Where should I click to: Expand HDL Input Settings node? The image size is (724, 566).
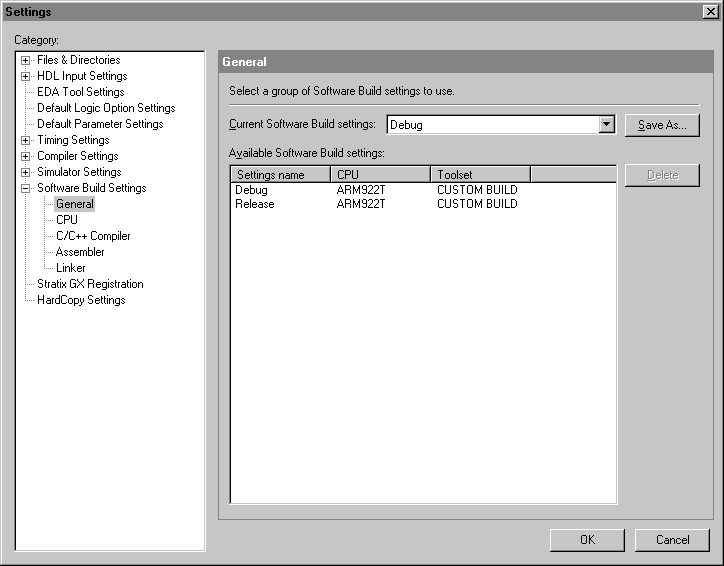[26, 76]
